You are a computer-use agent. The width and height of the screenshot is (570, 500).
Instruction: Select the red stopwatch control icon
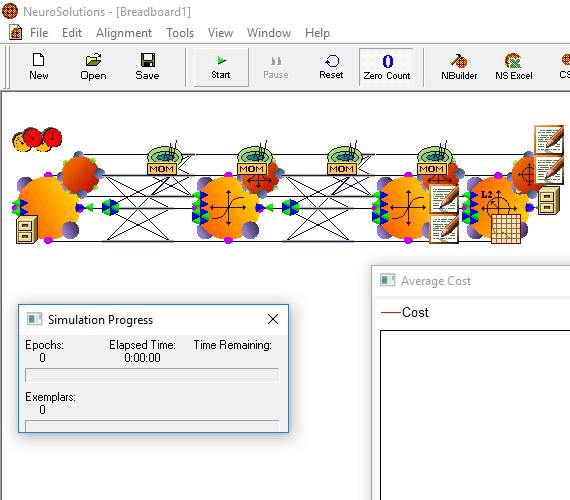[x=37, y=139]
